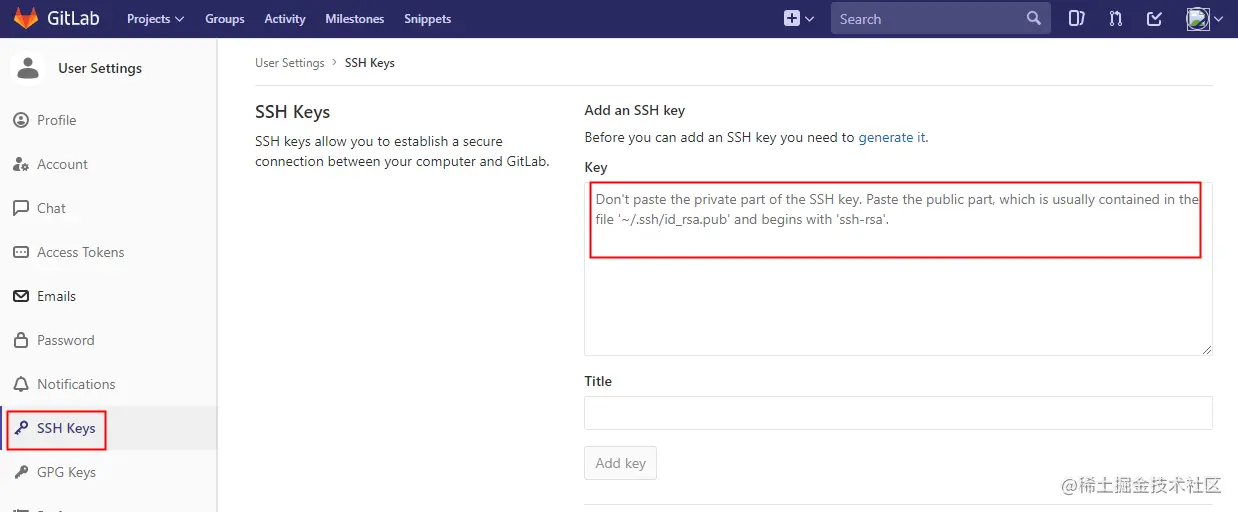Open the Todos checkmark icon
Image resolution: width=1238 pixels, height=512 pixels.
pos(1154,18)
